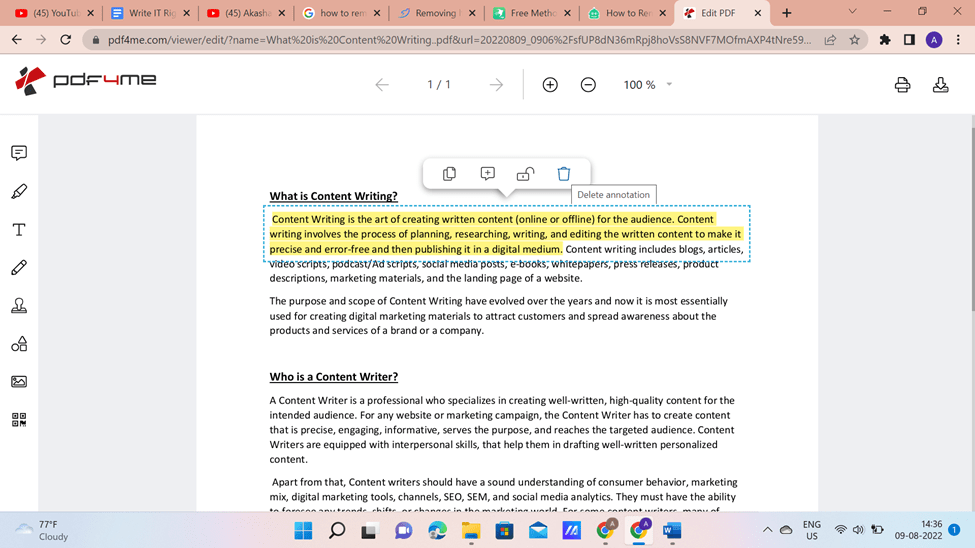Switch to the Write IT Right docs tab
The width and height of the screenshot is (975, 548).
coord(152,12)
